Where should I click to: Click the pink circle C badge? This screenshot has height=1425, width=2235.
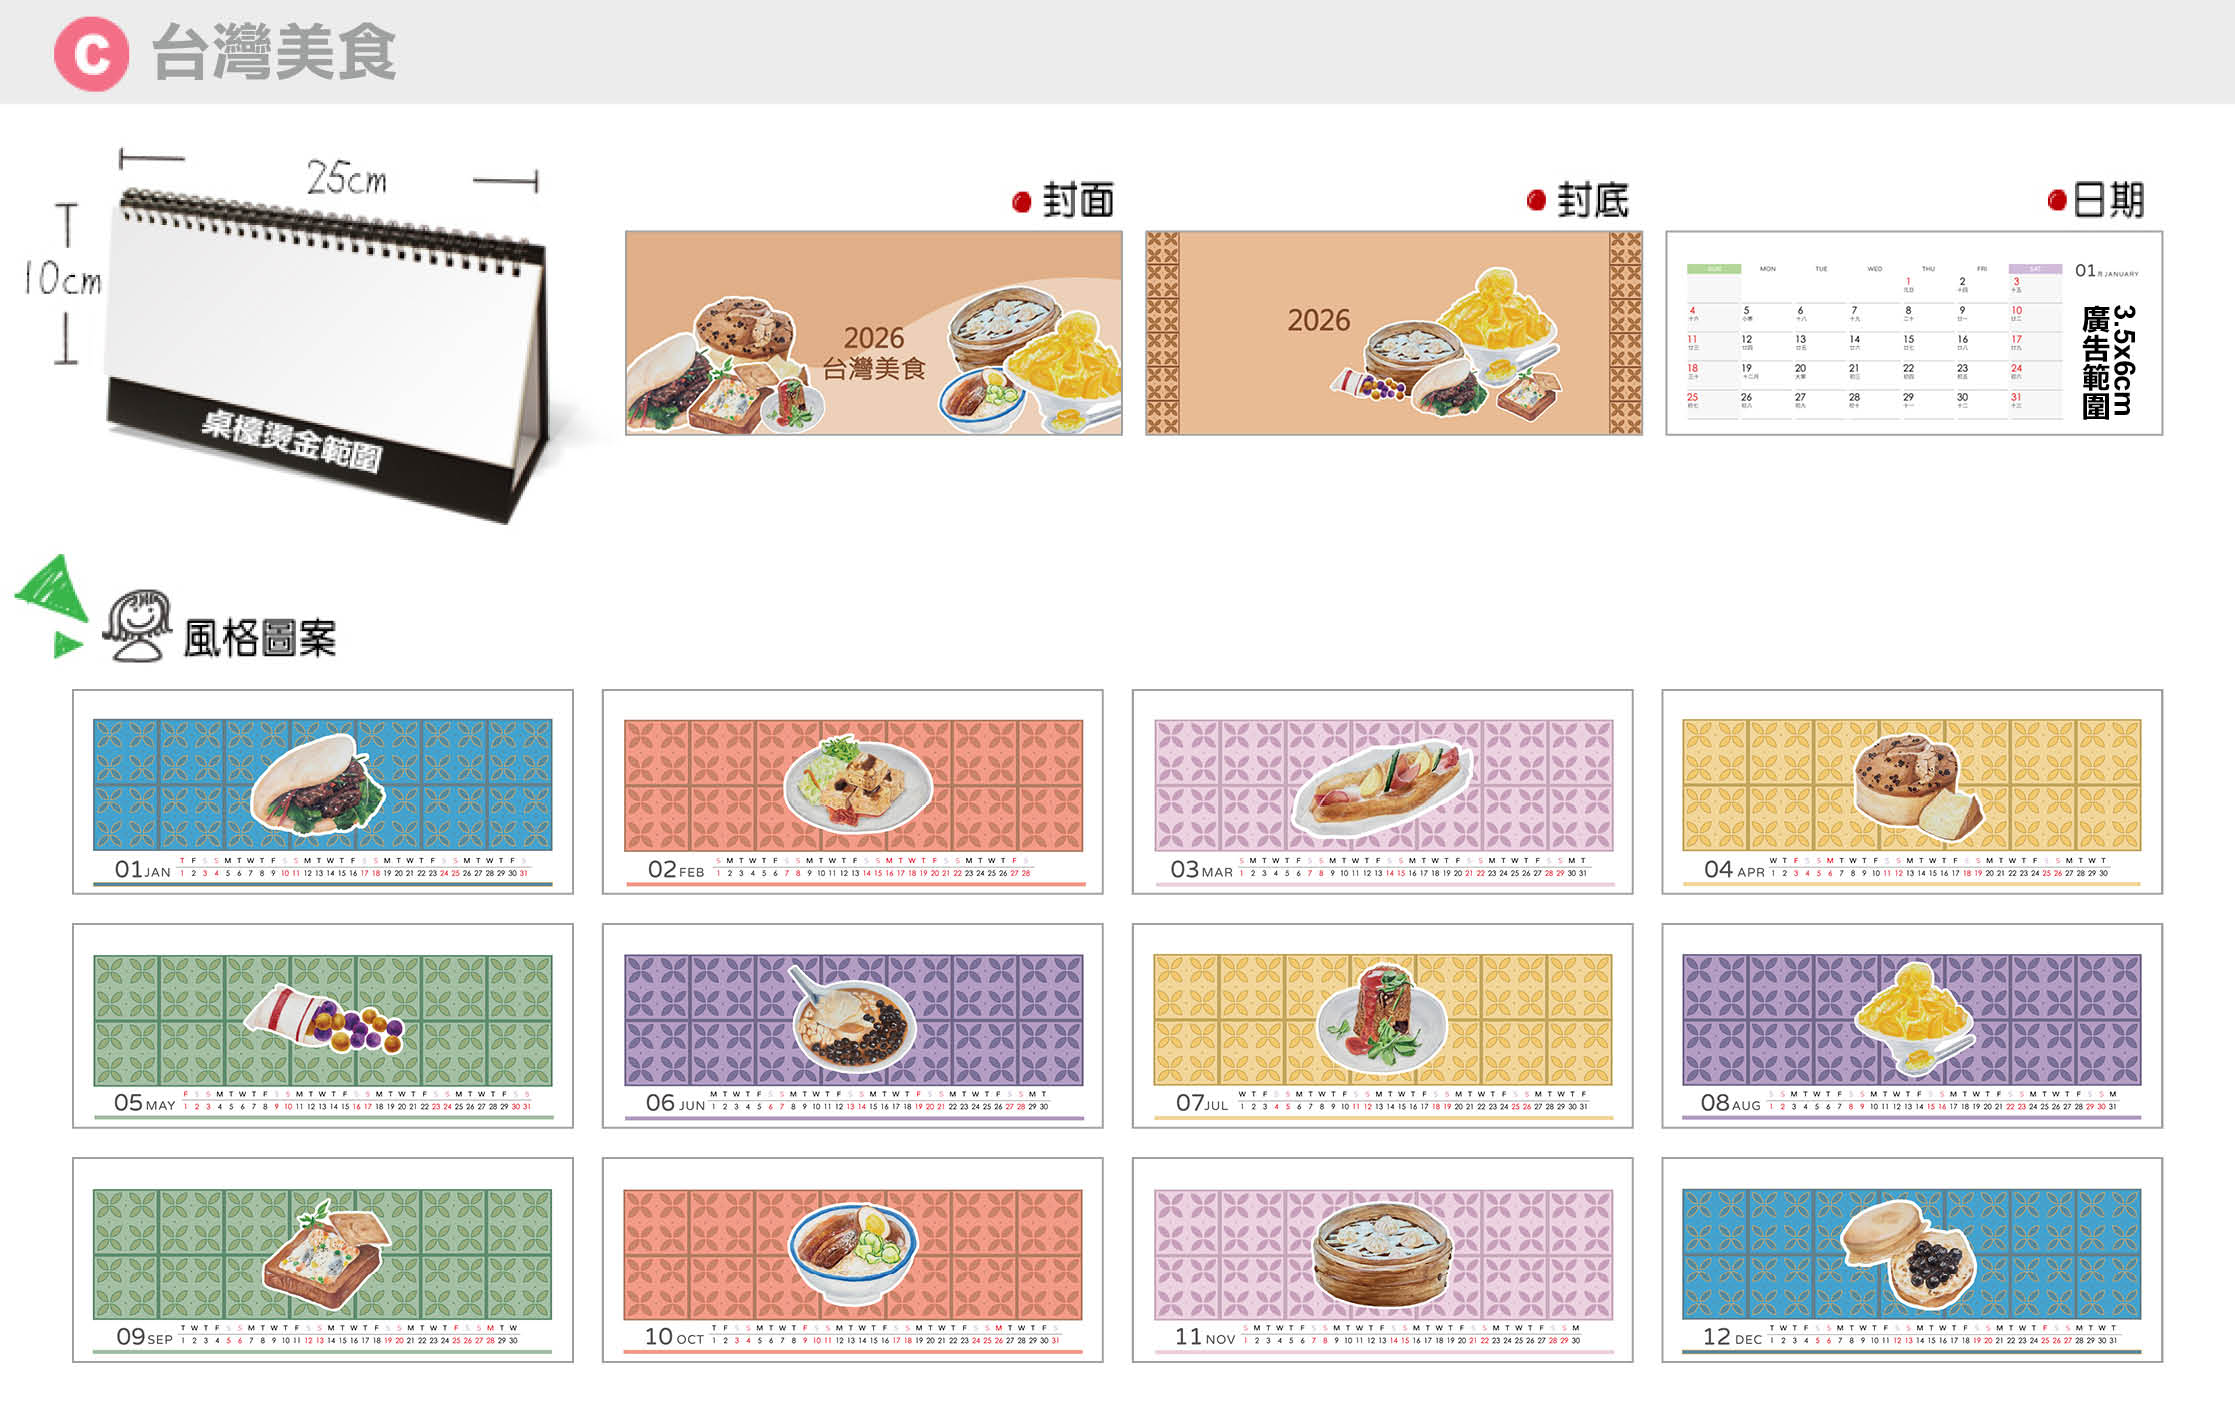pos(91,54)
